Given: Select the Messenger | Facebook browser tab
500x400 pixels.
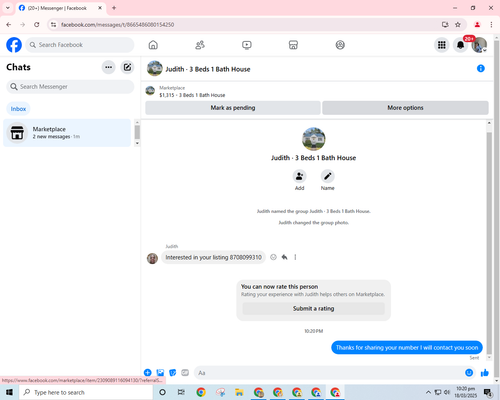Looking at the screenshot, I should coord(61,8).
